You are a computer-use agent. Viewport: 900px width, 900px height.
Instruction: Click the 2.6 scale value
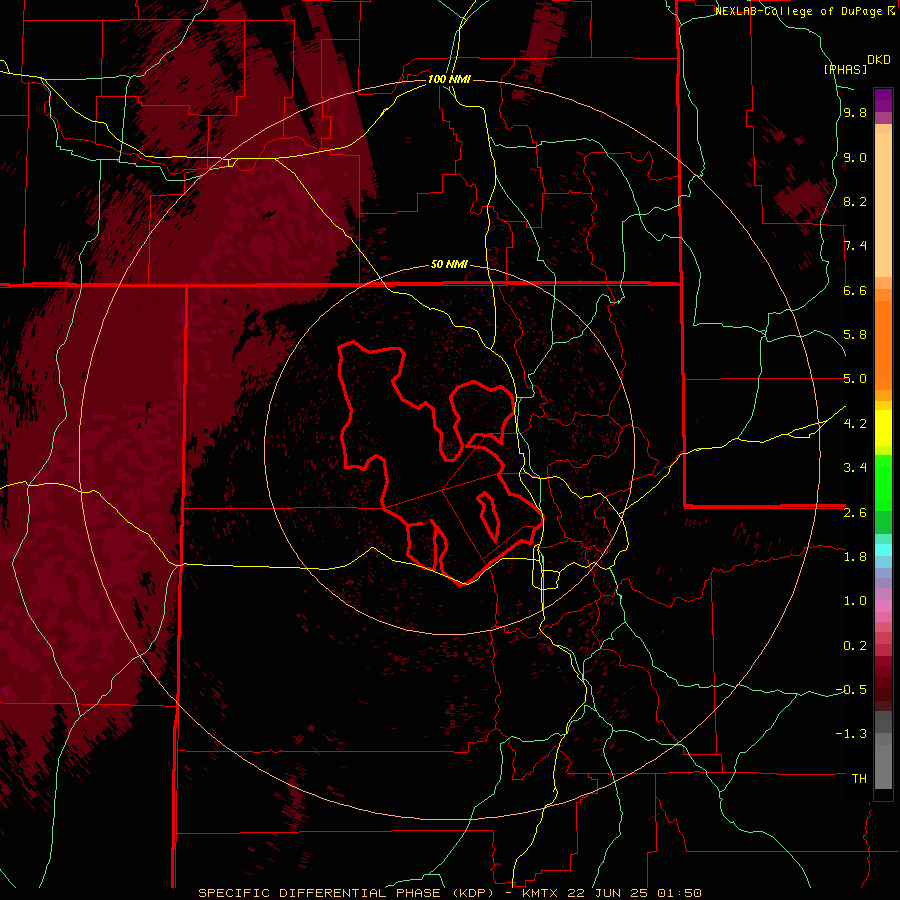click(x=855, y=513)
